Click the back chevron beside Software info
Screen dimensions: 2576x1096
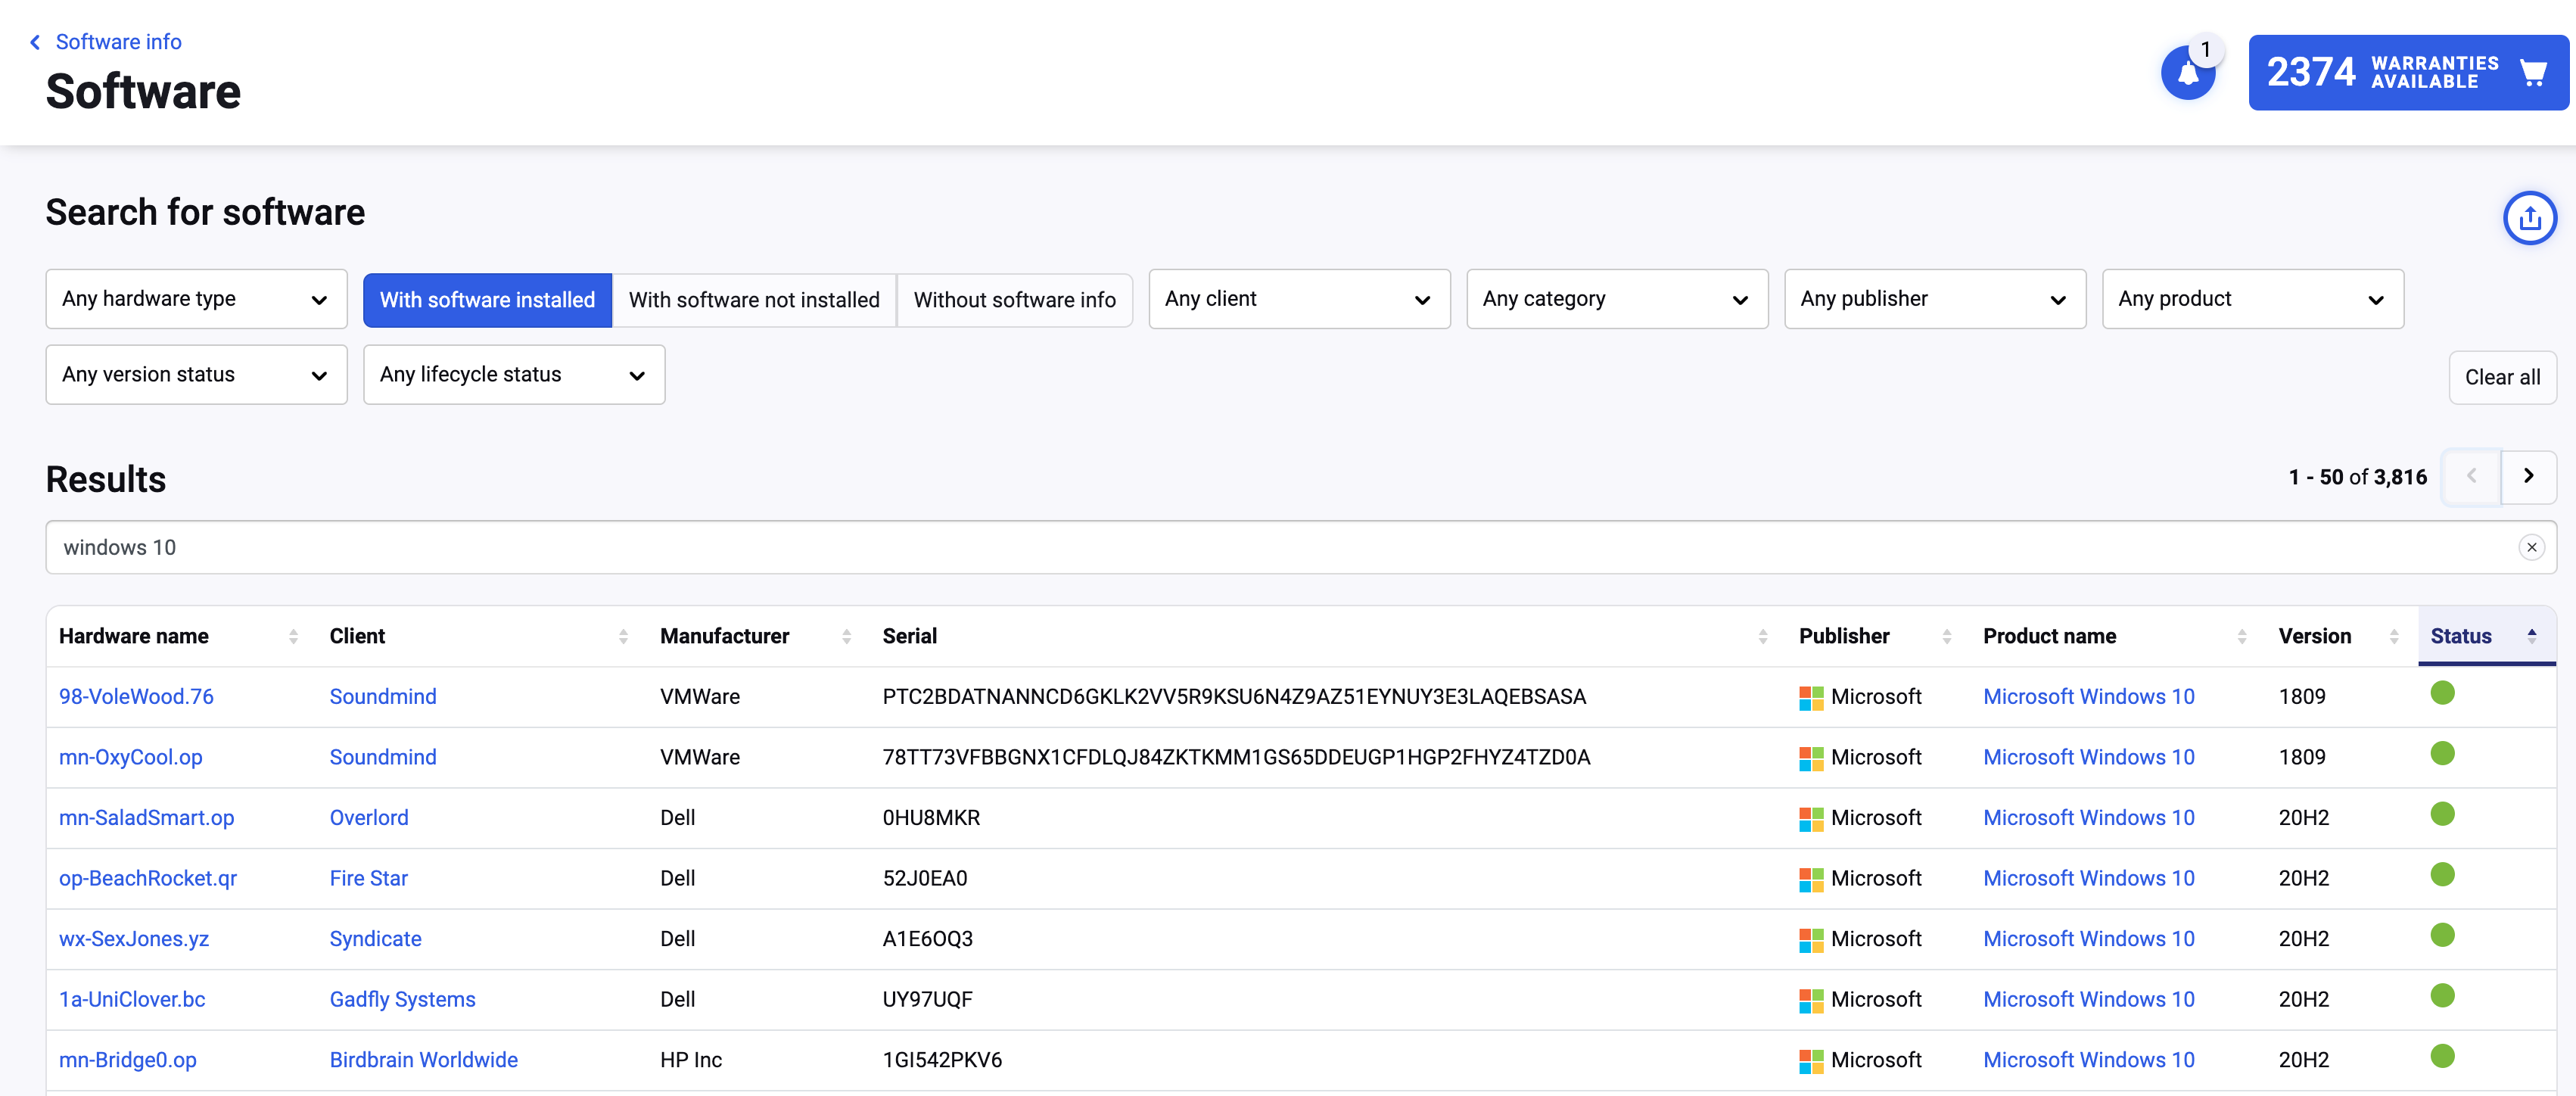pyautogui.click(x=36, y=42)
